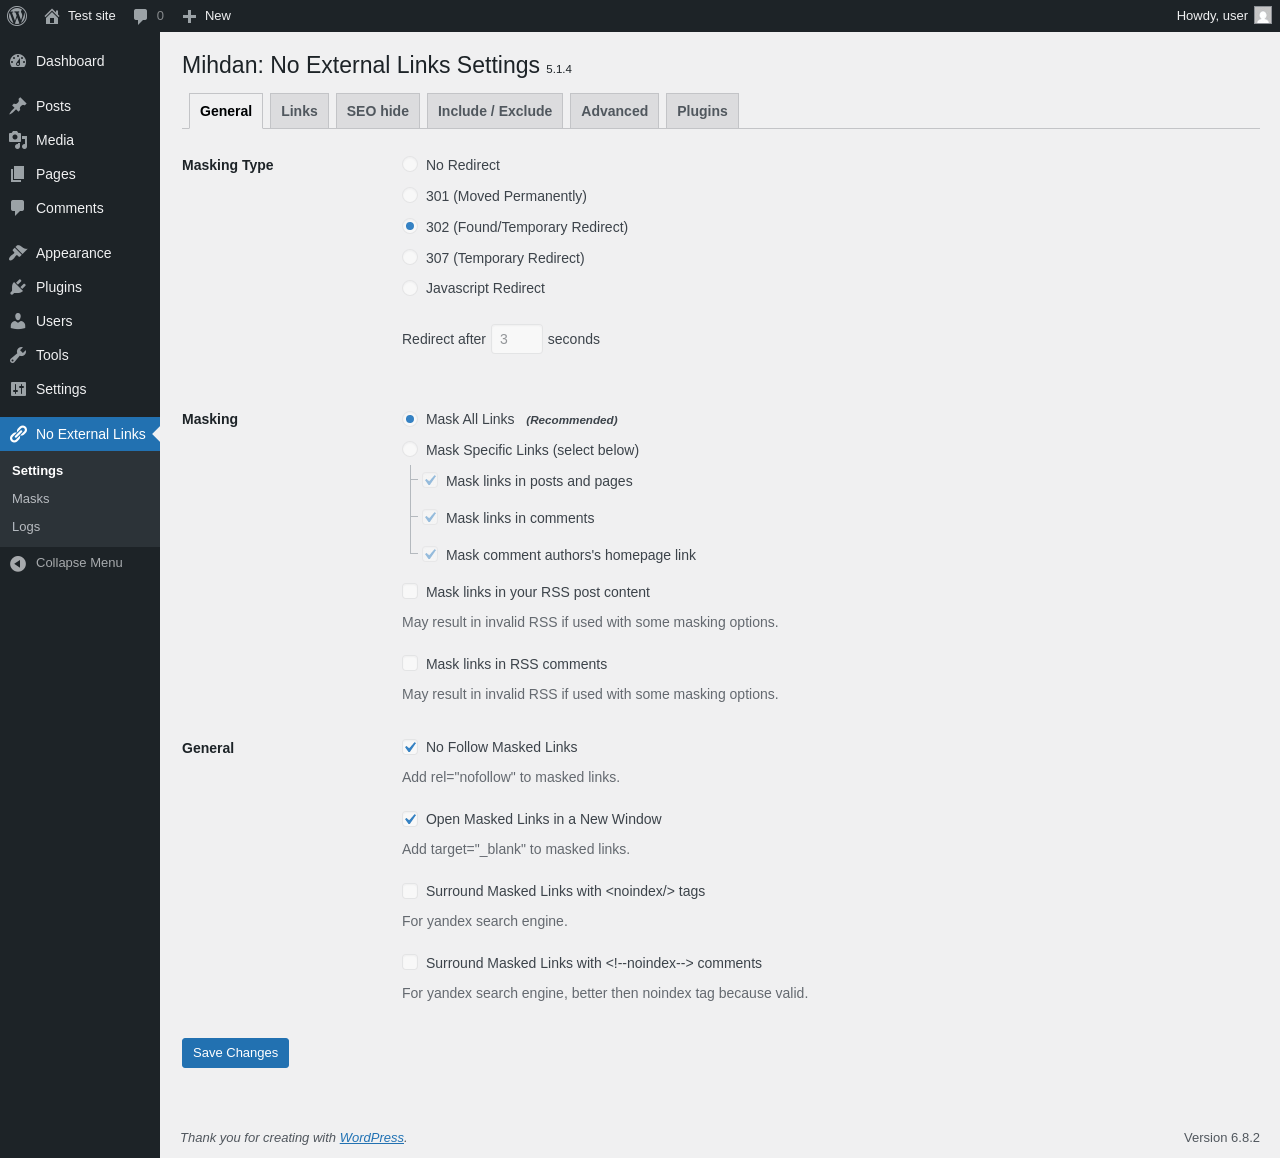Image resolution: width=1280 pixels, height=1158 pixels.
Task: Click the WordPress logo icon
Action: pos(17,16)
